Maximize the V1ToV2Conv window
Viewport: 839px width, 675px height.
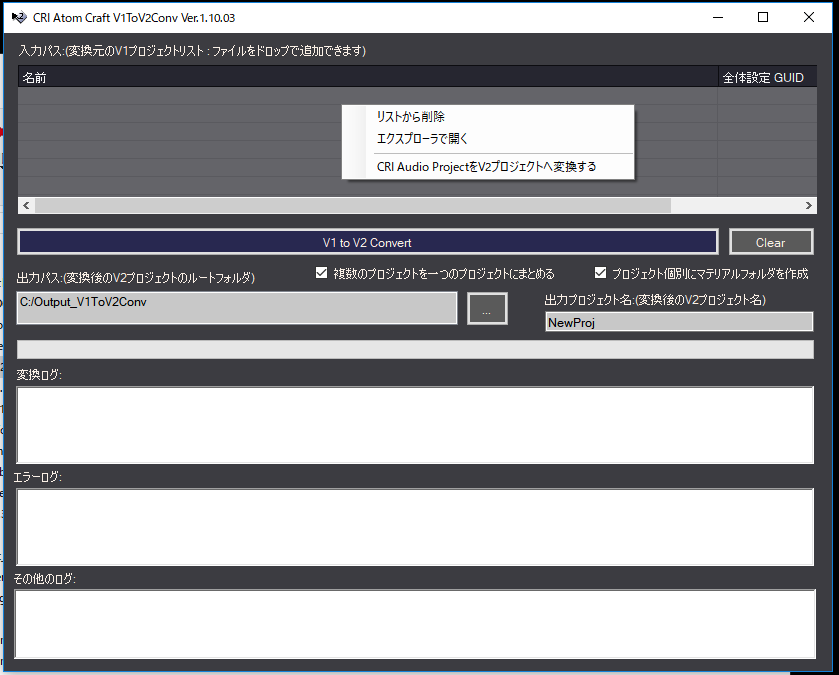[x=763, y=18]
